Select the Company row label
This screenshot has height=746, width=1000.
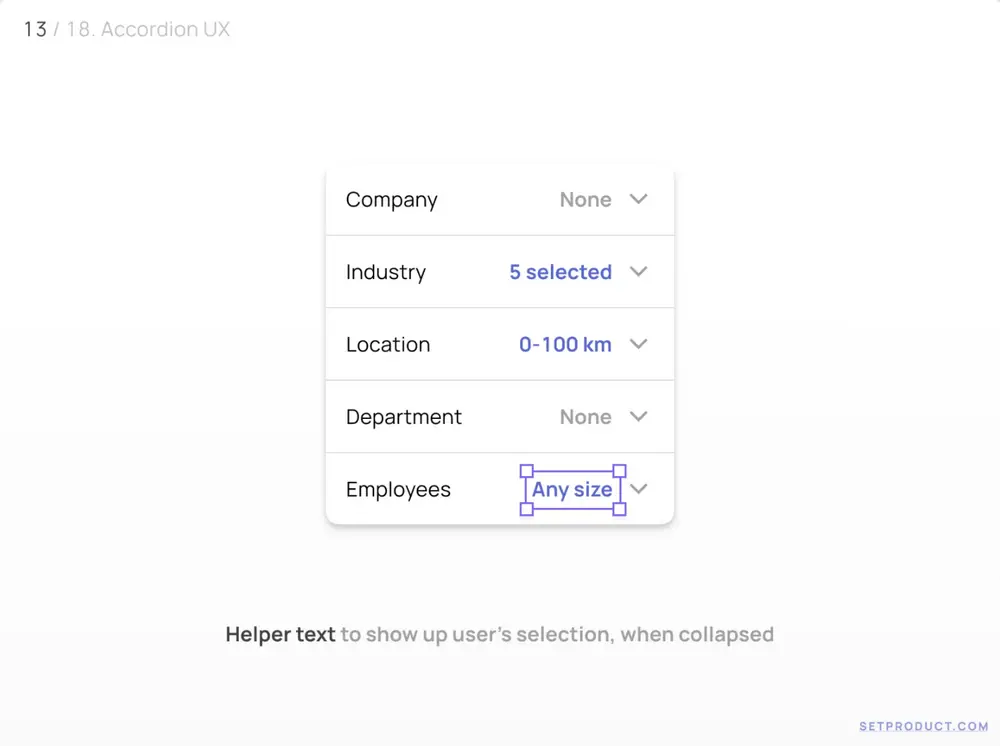point(391,200)
